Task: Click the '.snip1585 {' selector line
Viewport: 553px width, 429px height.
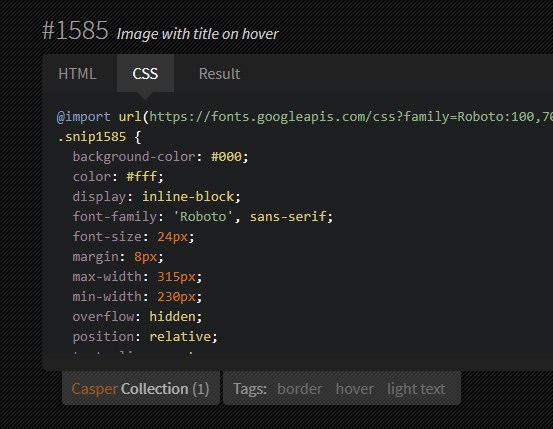Action: click(99, 137)
